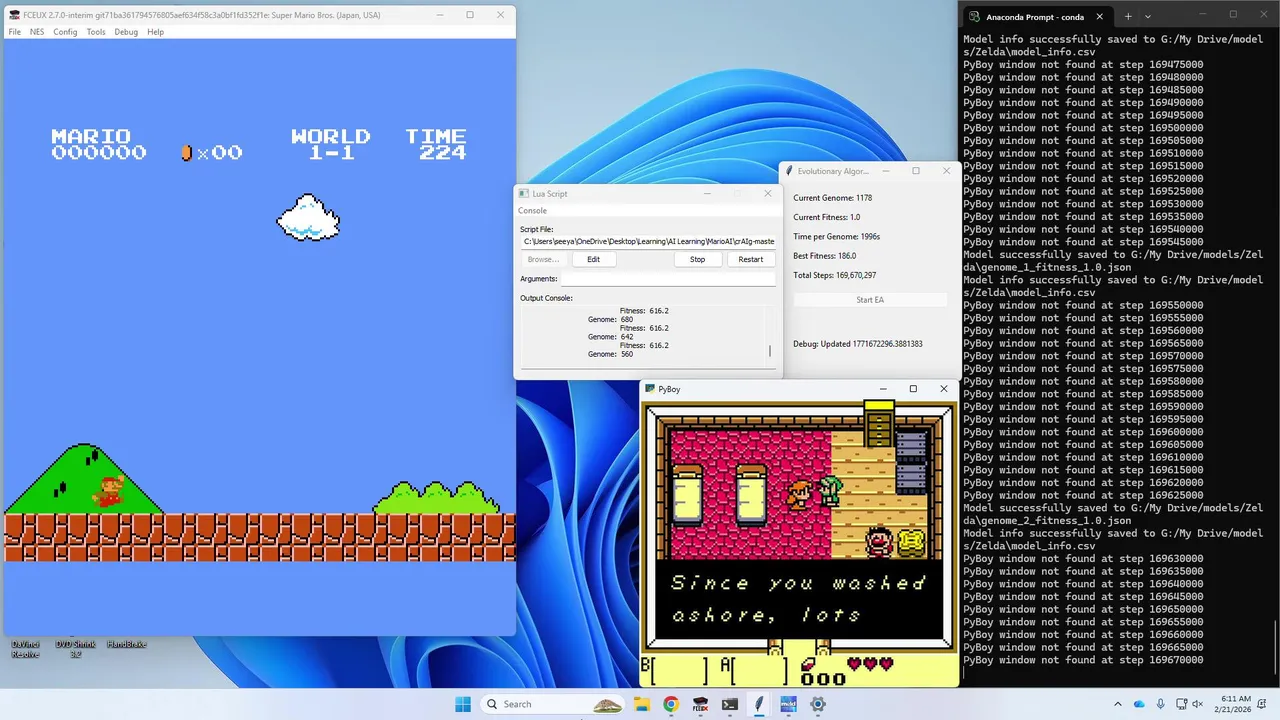Image resolution: width=1280 pixels, height=720 pixels.
Task: Click the 'Best Fitness: 186.0' label
Action: point(825,256)
